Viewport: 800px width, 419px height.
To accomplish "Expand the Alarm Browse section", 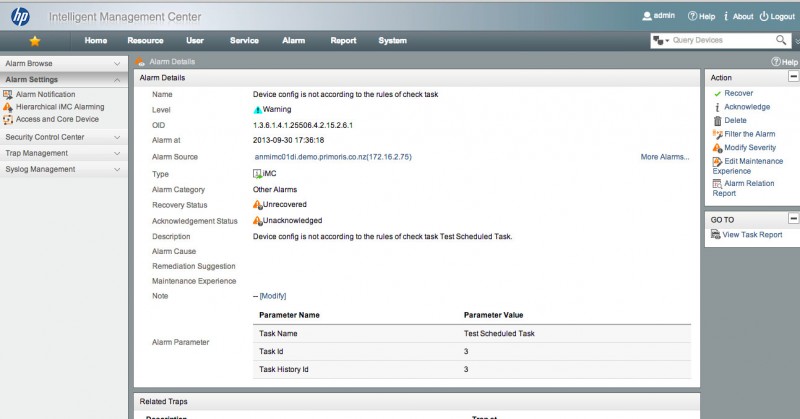I will click(117, 64).
